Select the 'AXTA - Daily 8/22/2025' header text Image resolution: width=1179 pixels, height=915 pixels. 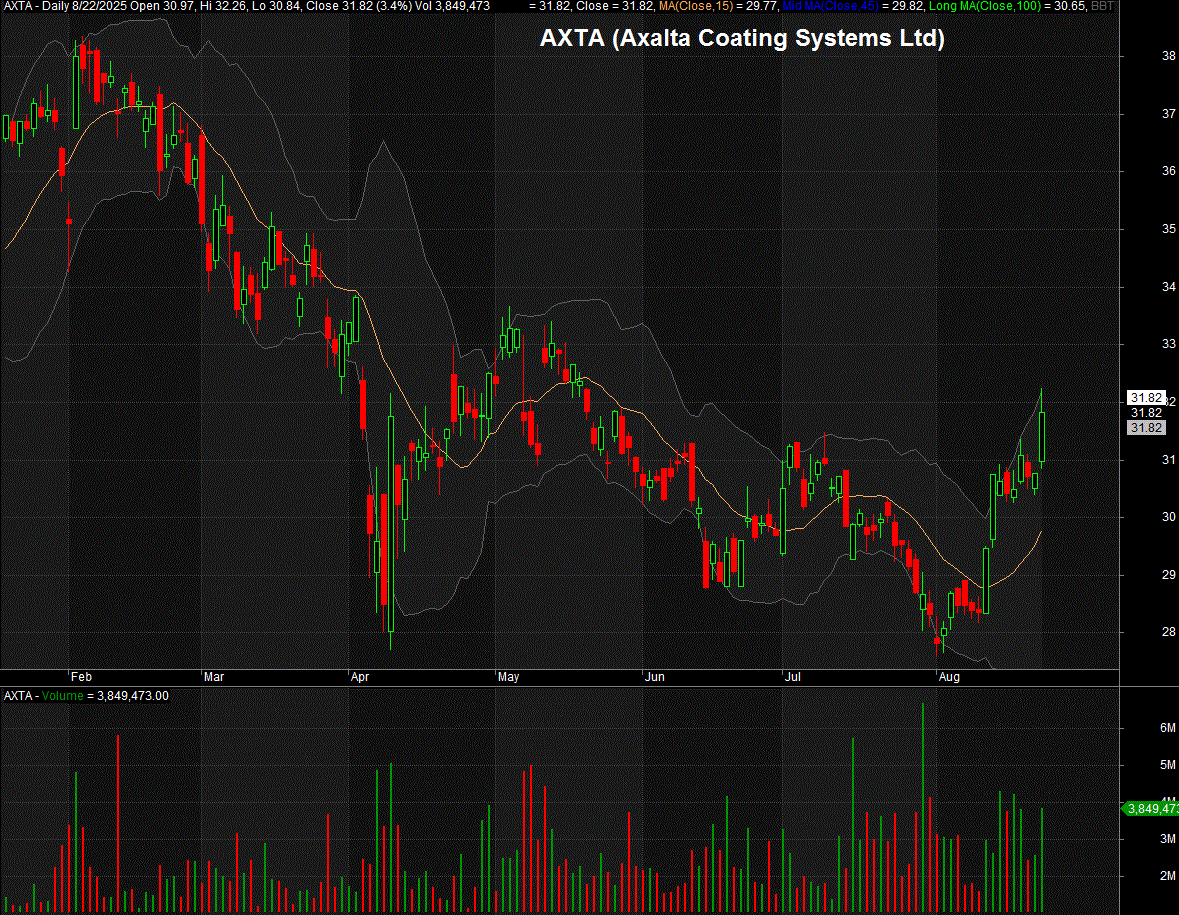(65, 6)
